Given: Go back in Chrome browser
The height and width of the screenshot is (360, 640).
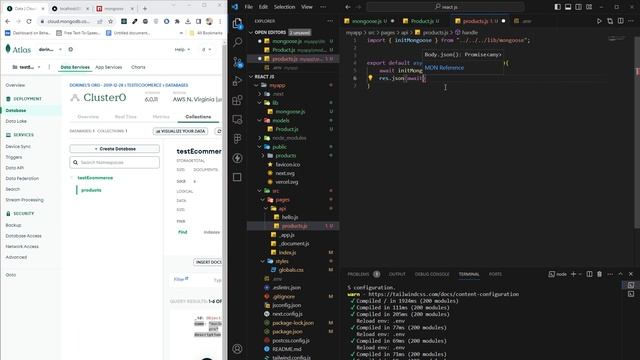Looking at the screenshot, I should click(x=8, y=21).
